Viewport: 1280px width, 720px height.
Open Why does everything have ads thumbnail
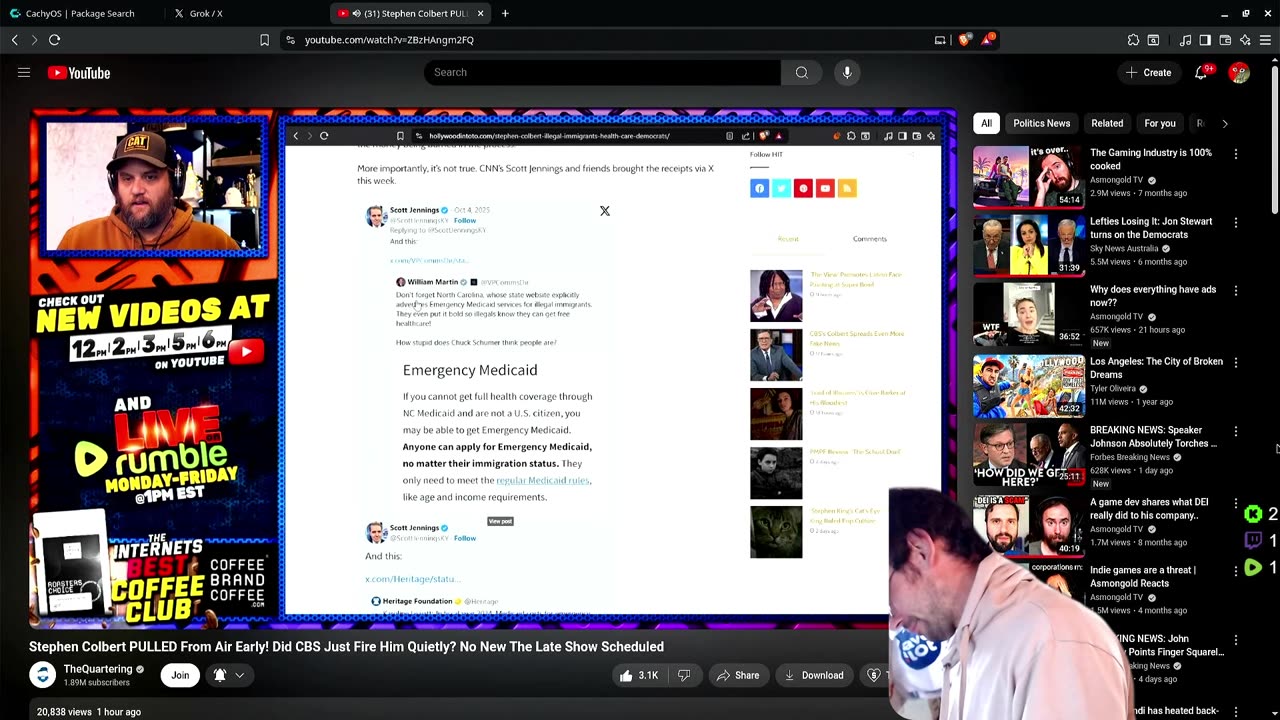click(x=1029, y=313)
